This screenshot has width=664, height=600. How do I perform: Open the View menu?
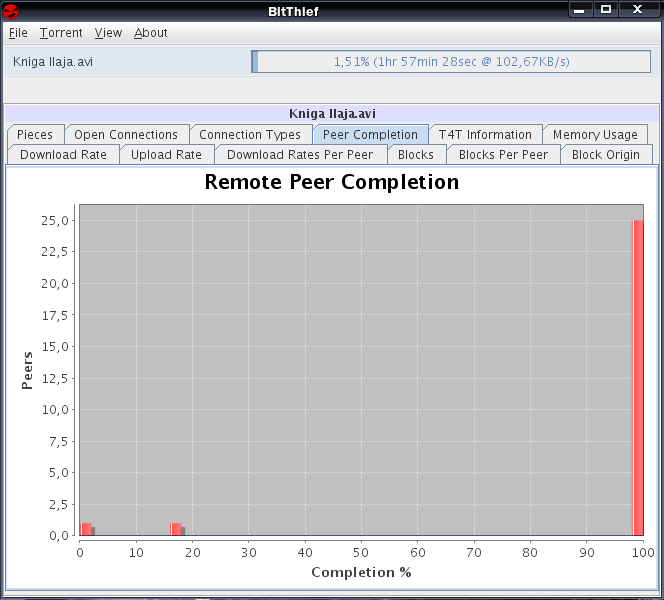click(108, 33)
